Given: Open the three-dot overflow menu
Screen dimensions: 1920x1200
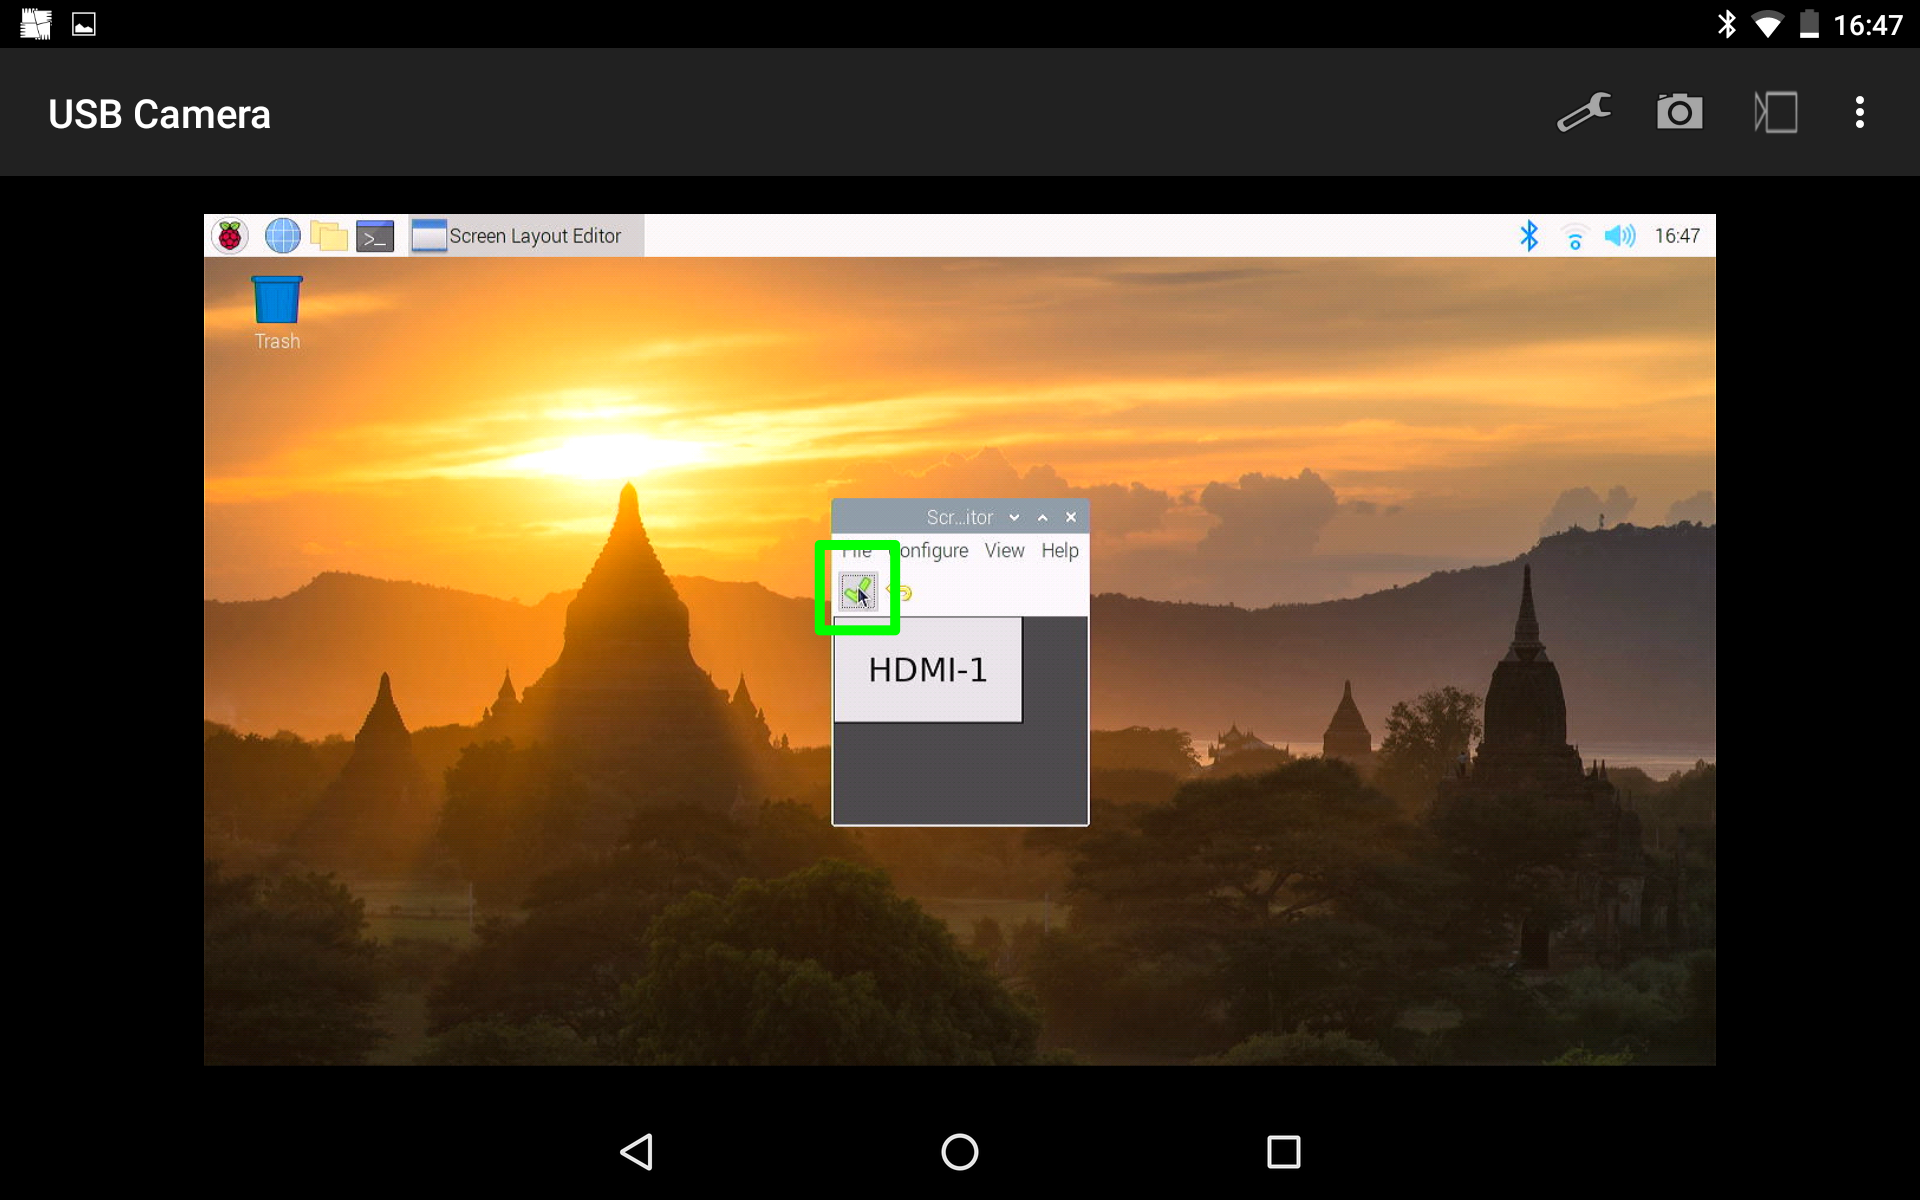Looking at the screenshot, I should [x=1859, y=113].
